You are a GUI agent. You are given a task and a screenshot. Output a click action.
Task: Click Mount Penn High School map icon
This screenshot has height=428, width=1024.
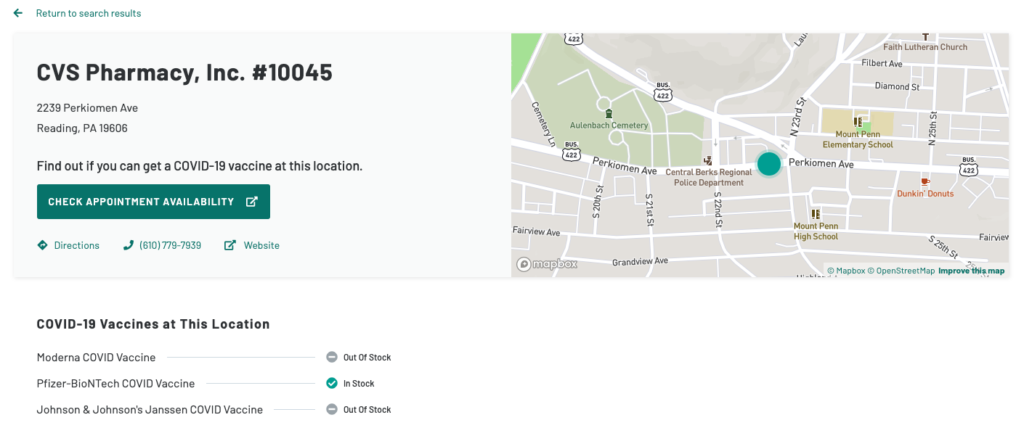[x=815, y=214]
